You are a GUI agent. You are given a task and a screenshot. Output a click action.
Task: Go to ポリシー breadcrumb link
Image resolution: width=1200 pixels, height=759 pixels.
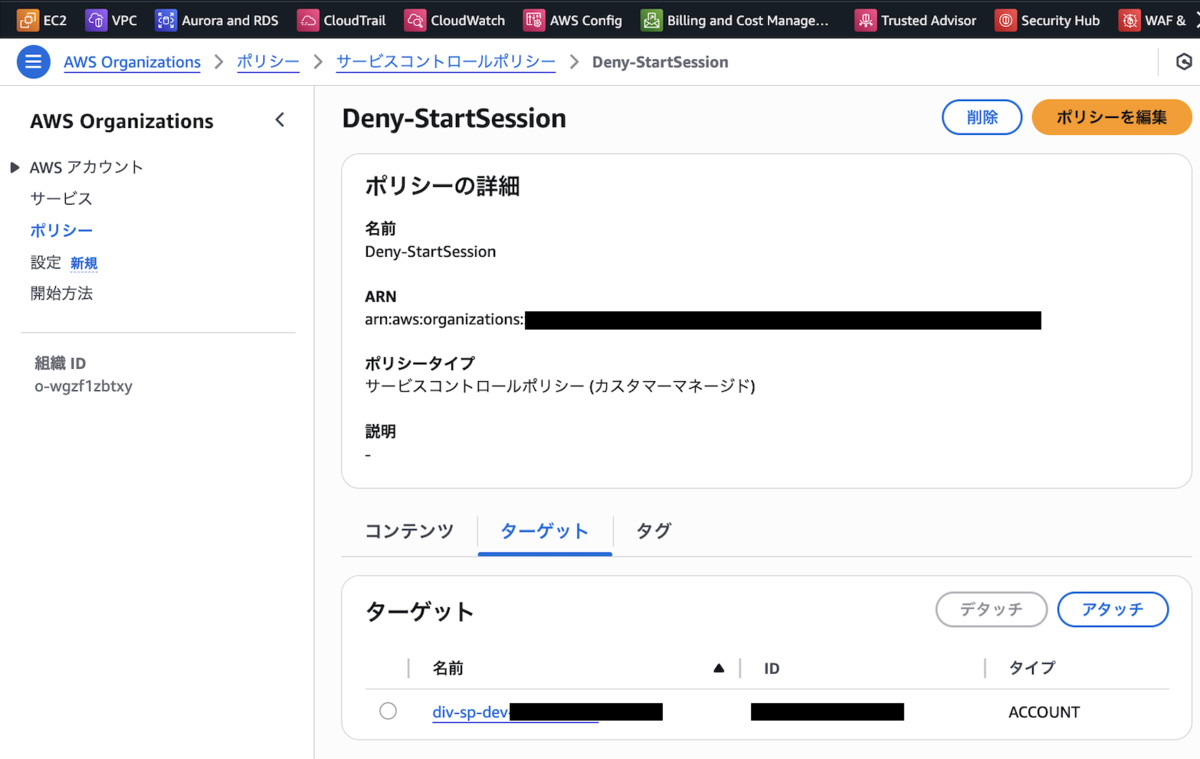[x=268, y=62]
